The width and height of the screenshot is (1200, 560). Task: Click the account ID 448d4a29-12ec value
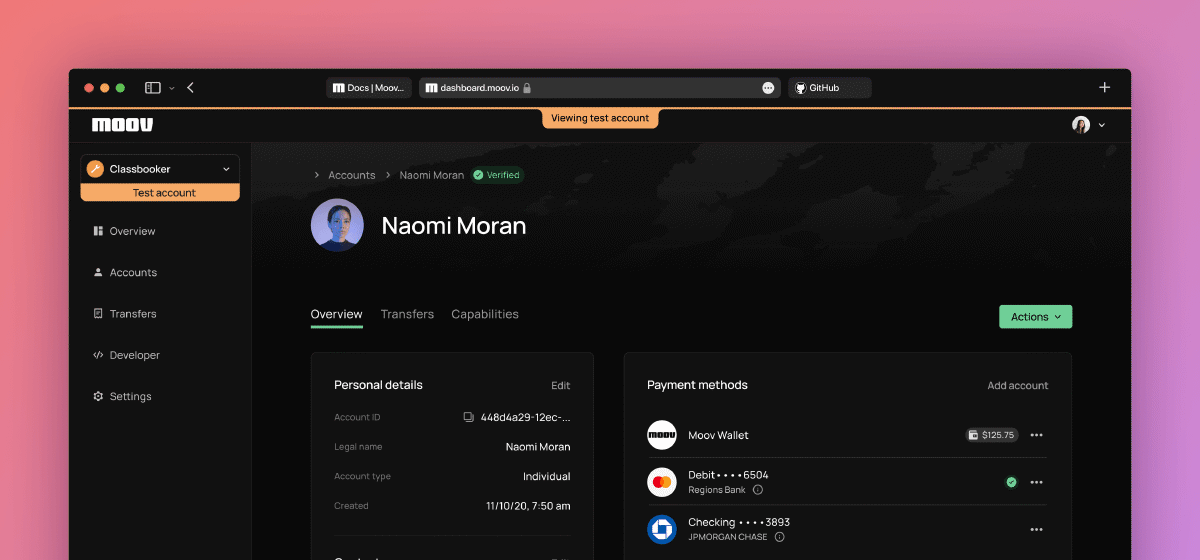click(x=526, y=417)
